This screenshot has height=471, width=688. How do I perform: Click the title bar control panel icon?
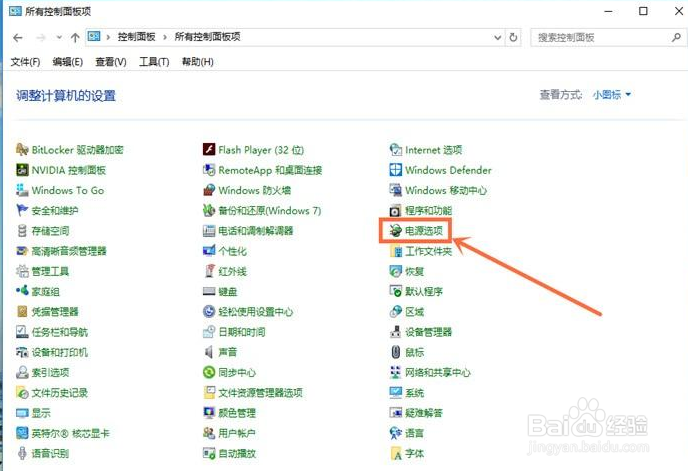pos(15,11)
